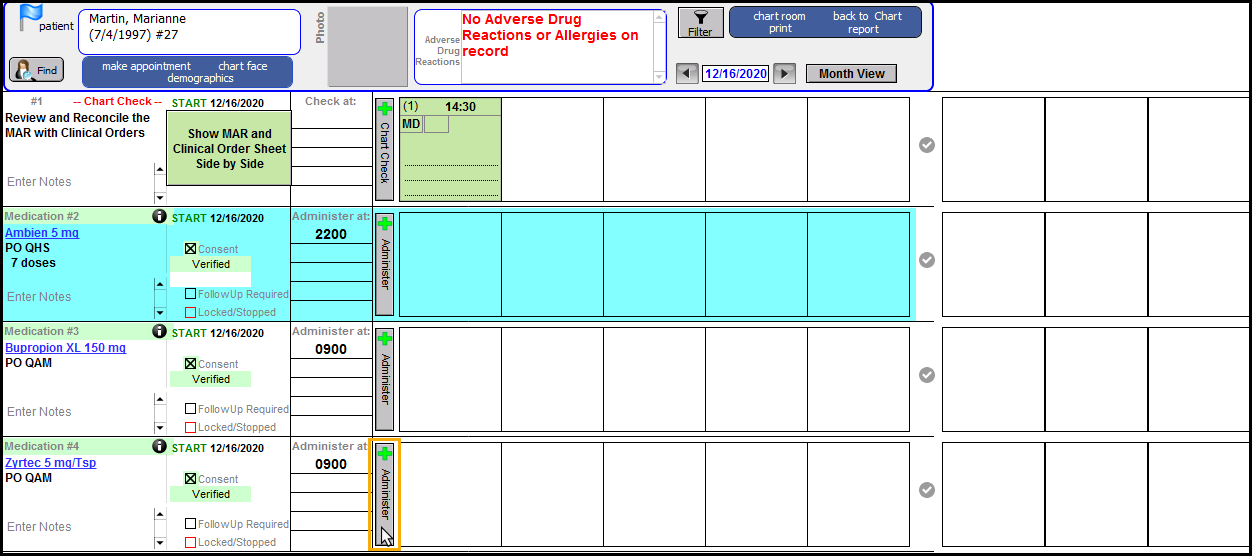Select make appointment in patient menu
Screen dimensions: 1252x556
pyautogui.click(x=146, y=66)
